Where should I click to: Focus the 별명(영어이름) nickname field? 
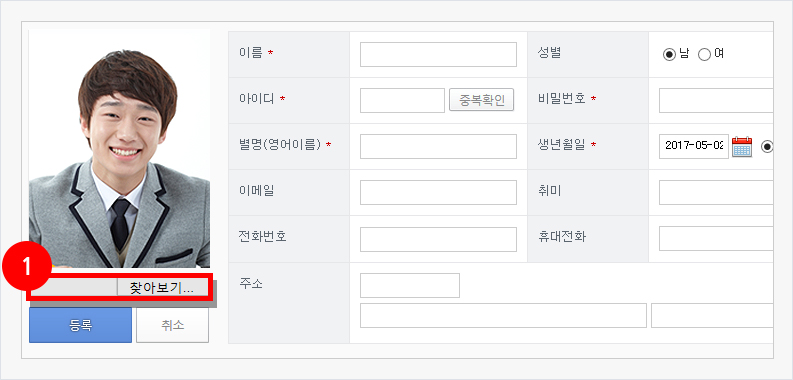pos(438,146)
